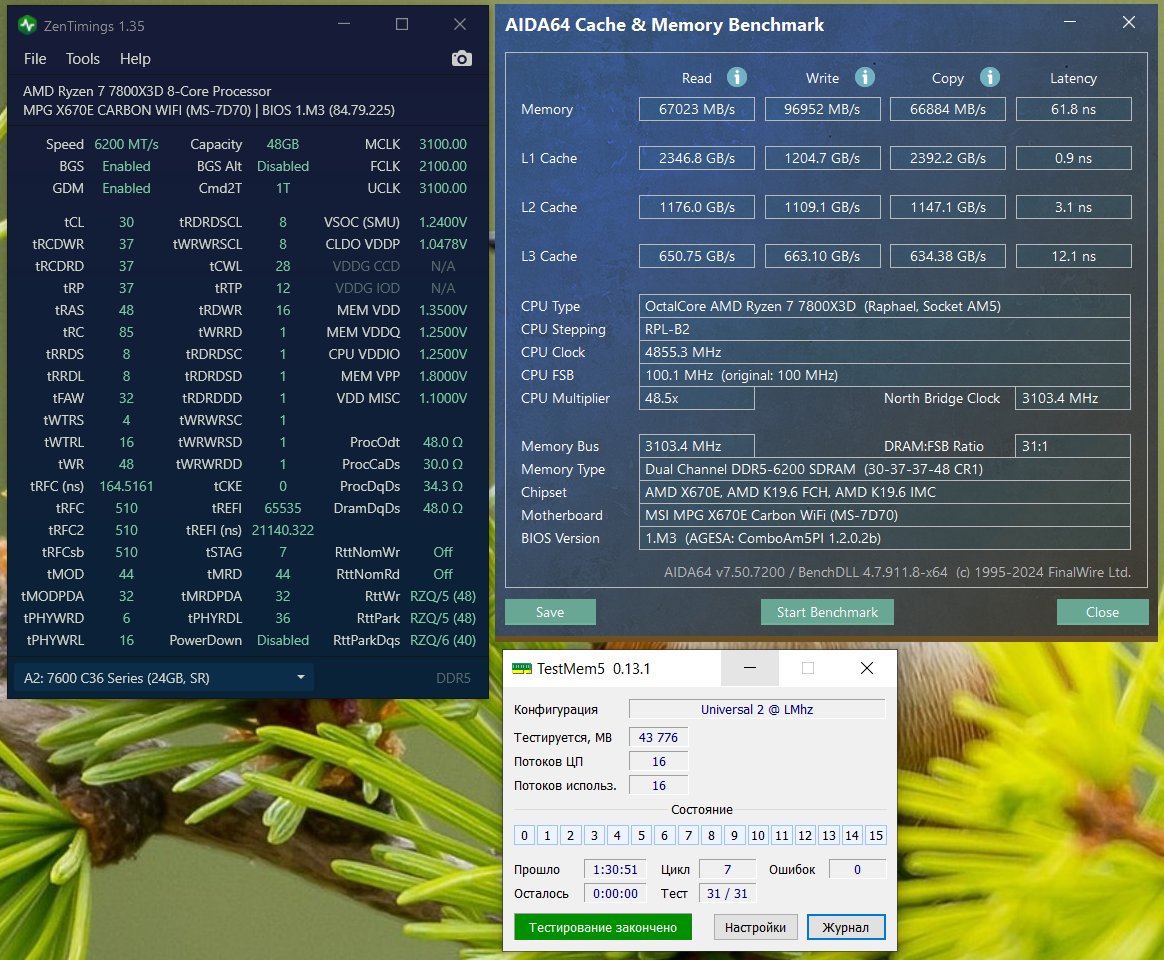The height and width of the screenshot is (960, 1164).
Task: Click FCLK value 2100.00
Action: (x=442, y=166)
